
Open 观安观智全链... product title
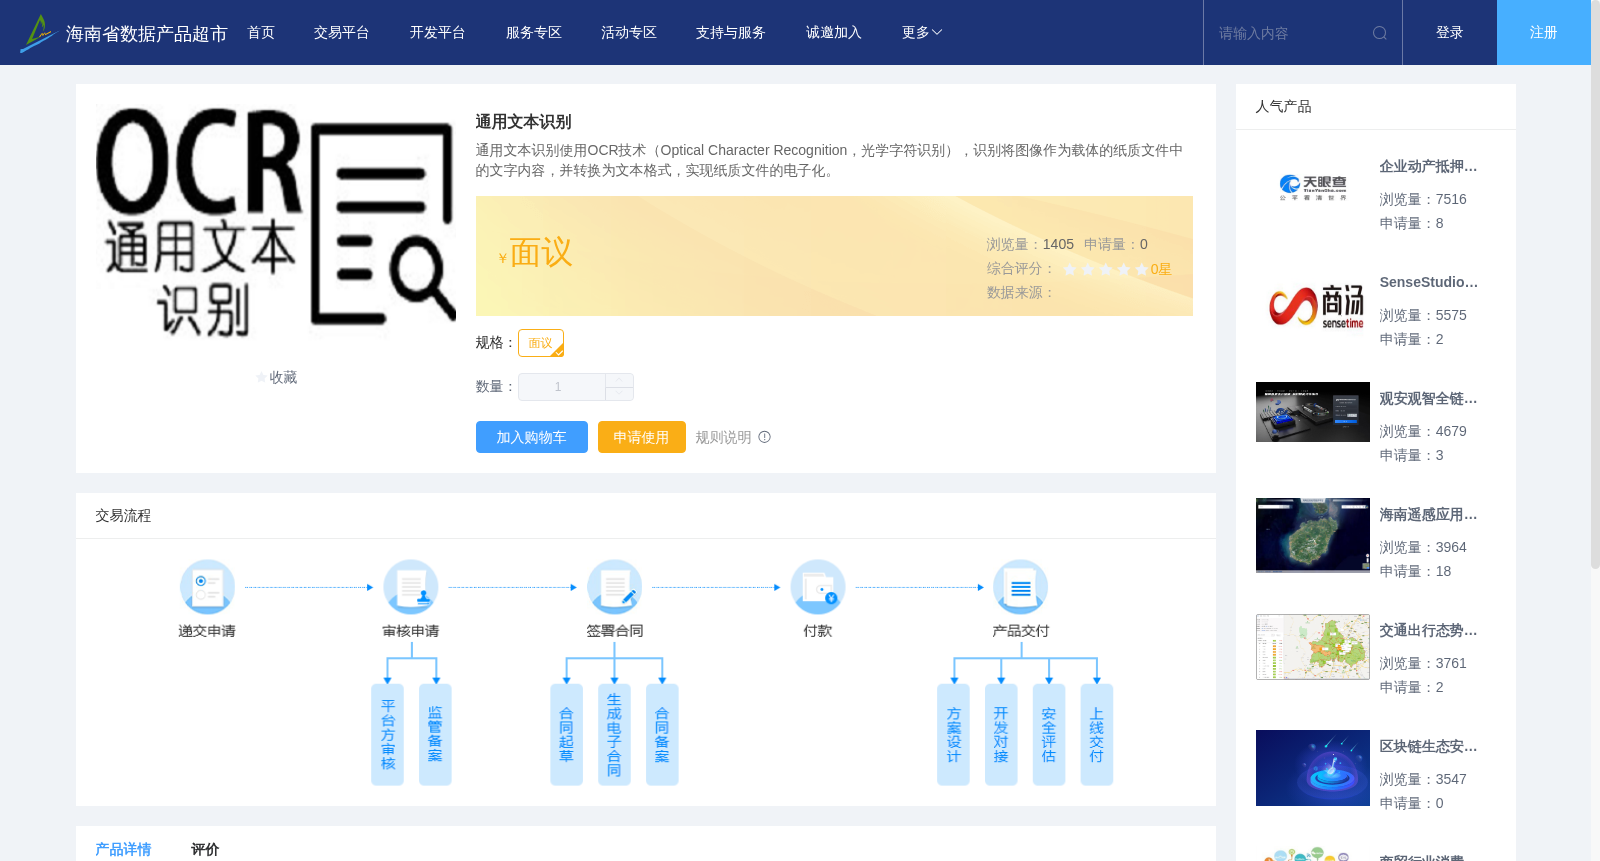[1428, 399]
